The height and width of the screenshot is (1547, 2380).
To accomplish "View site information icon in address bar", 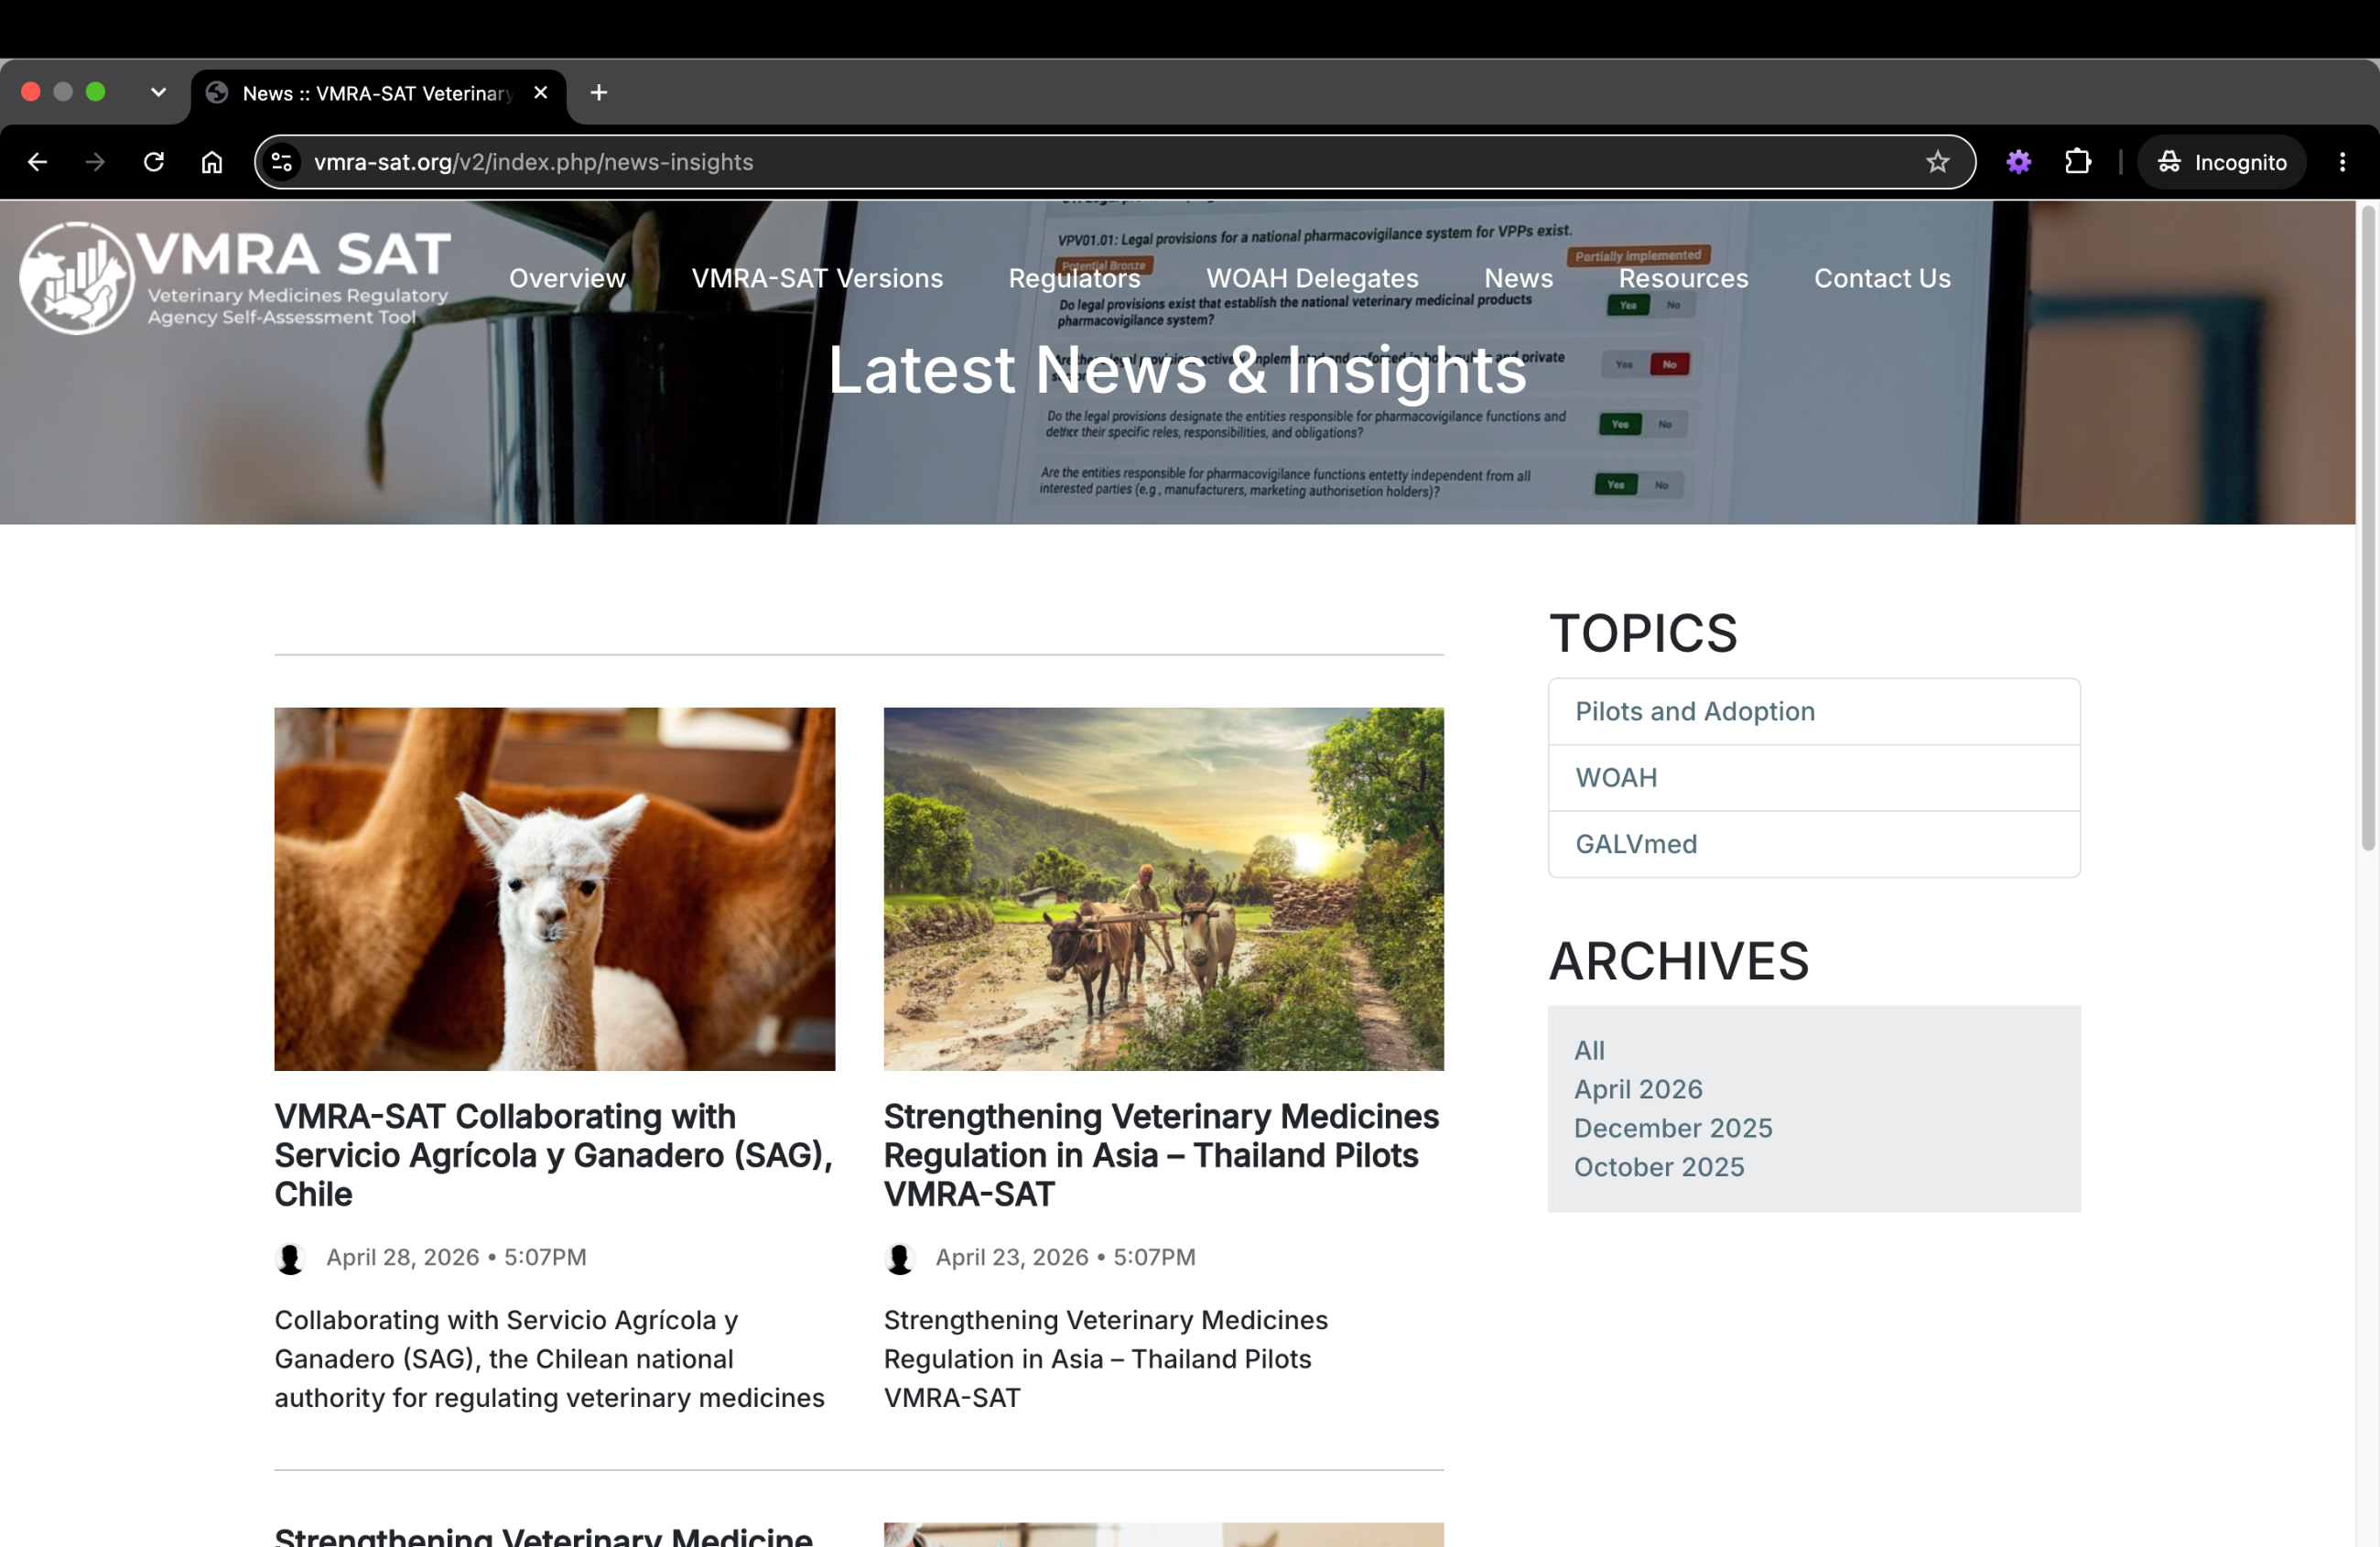I will [282, 162].
